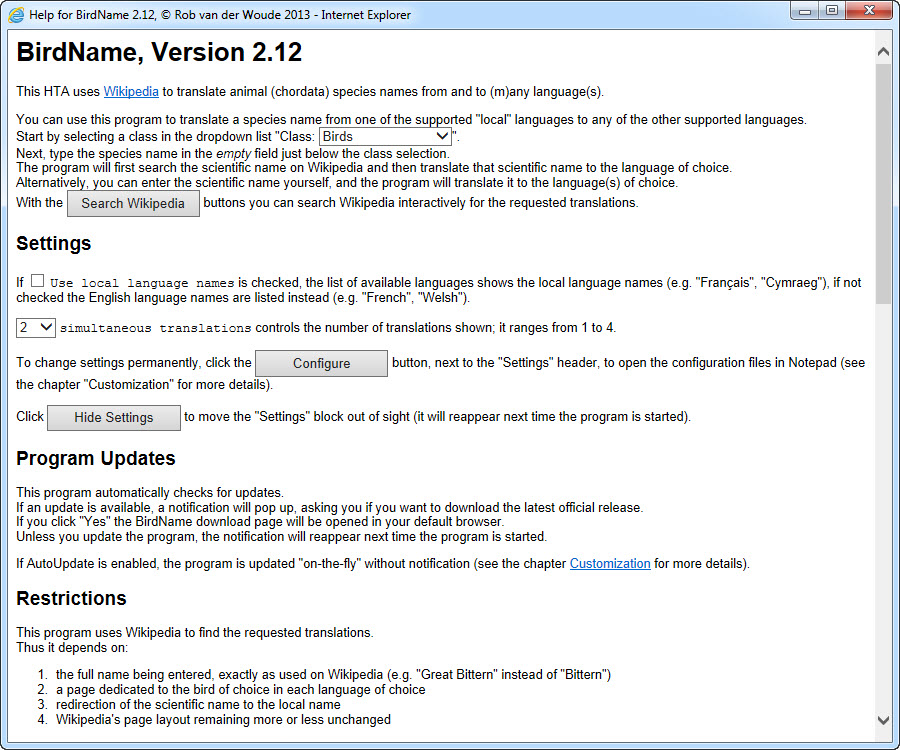Minimize the Help window

805,11
